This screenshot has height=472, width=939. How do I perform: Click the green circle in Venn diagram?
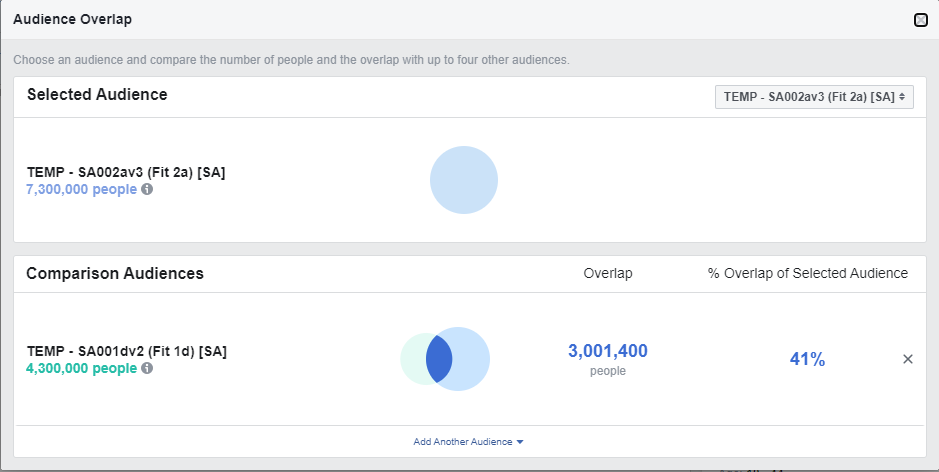(411, 359)
